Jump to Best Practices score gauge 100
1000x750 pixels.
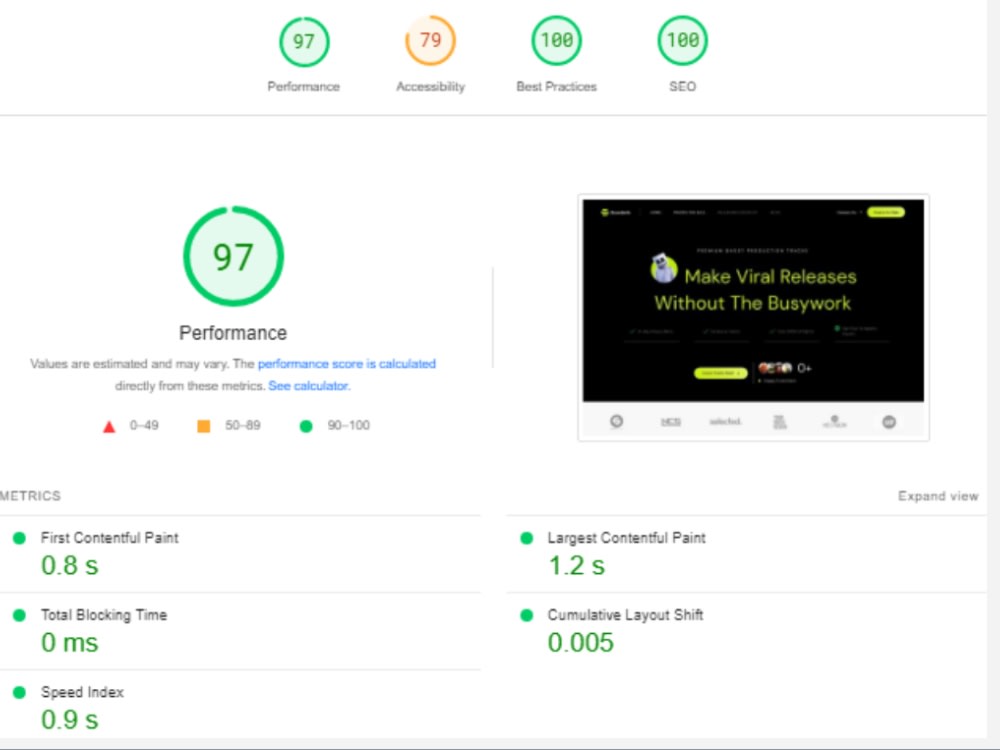[557, 41]
